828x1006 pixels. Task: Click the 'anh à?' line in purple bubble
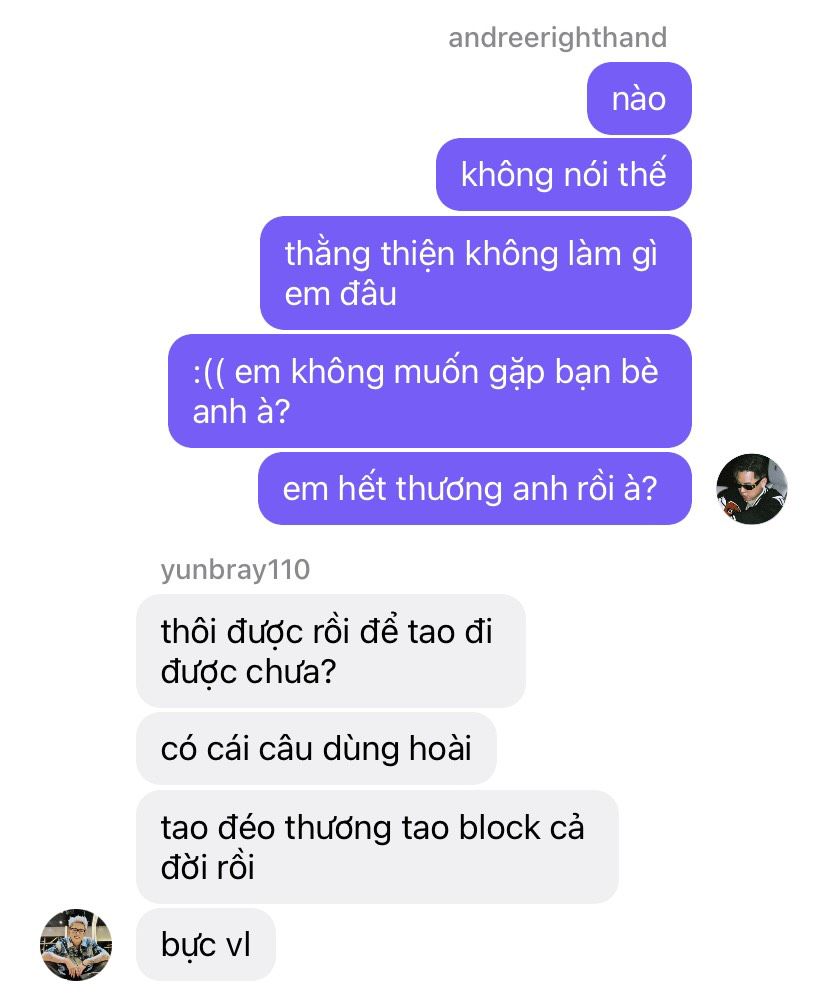click(x=241, y=411)
